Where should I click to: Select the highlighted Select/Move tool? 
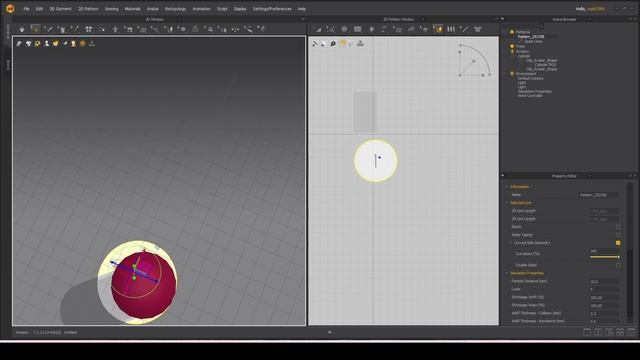pyautogui.click(x=36, y=29)
